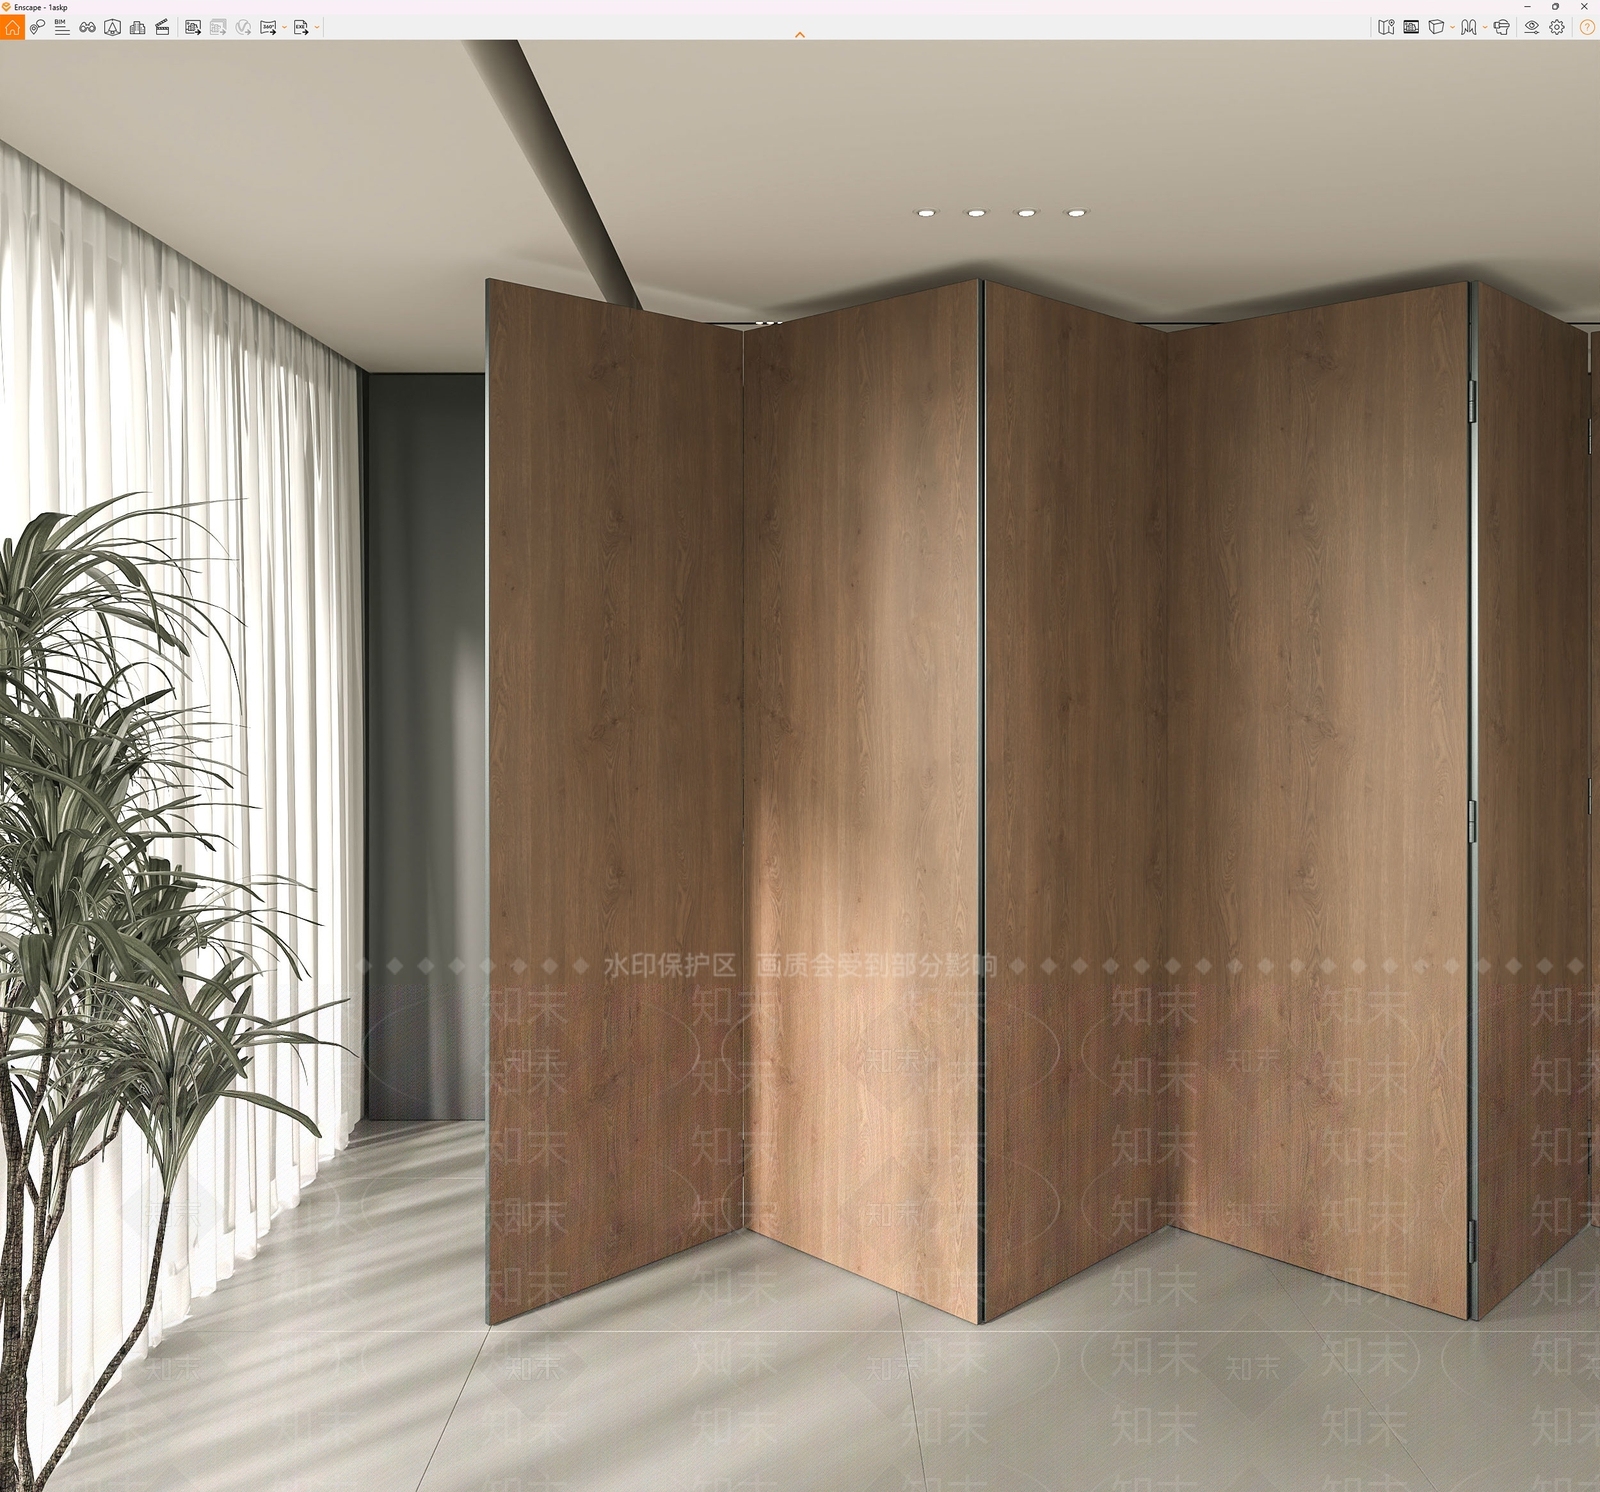Screen dimensions: 1600x1492
Task: Expand the EXE export options dropdown arrow
Action: coord(317,28)
